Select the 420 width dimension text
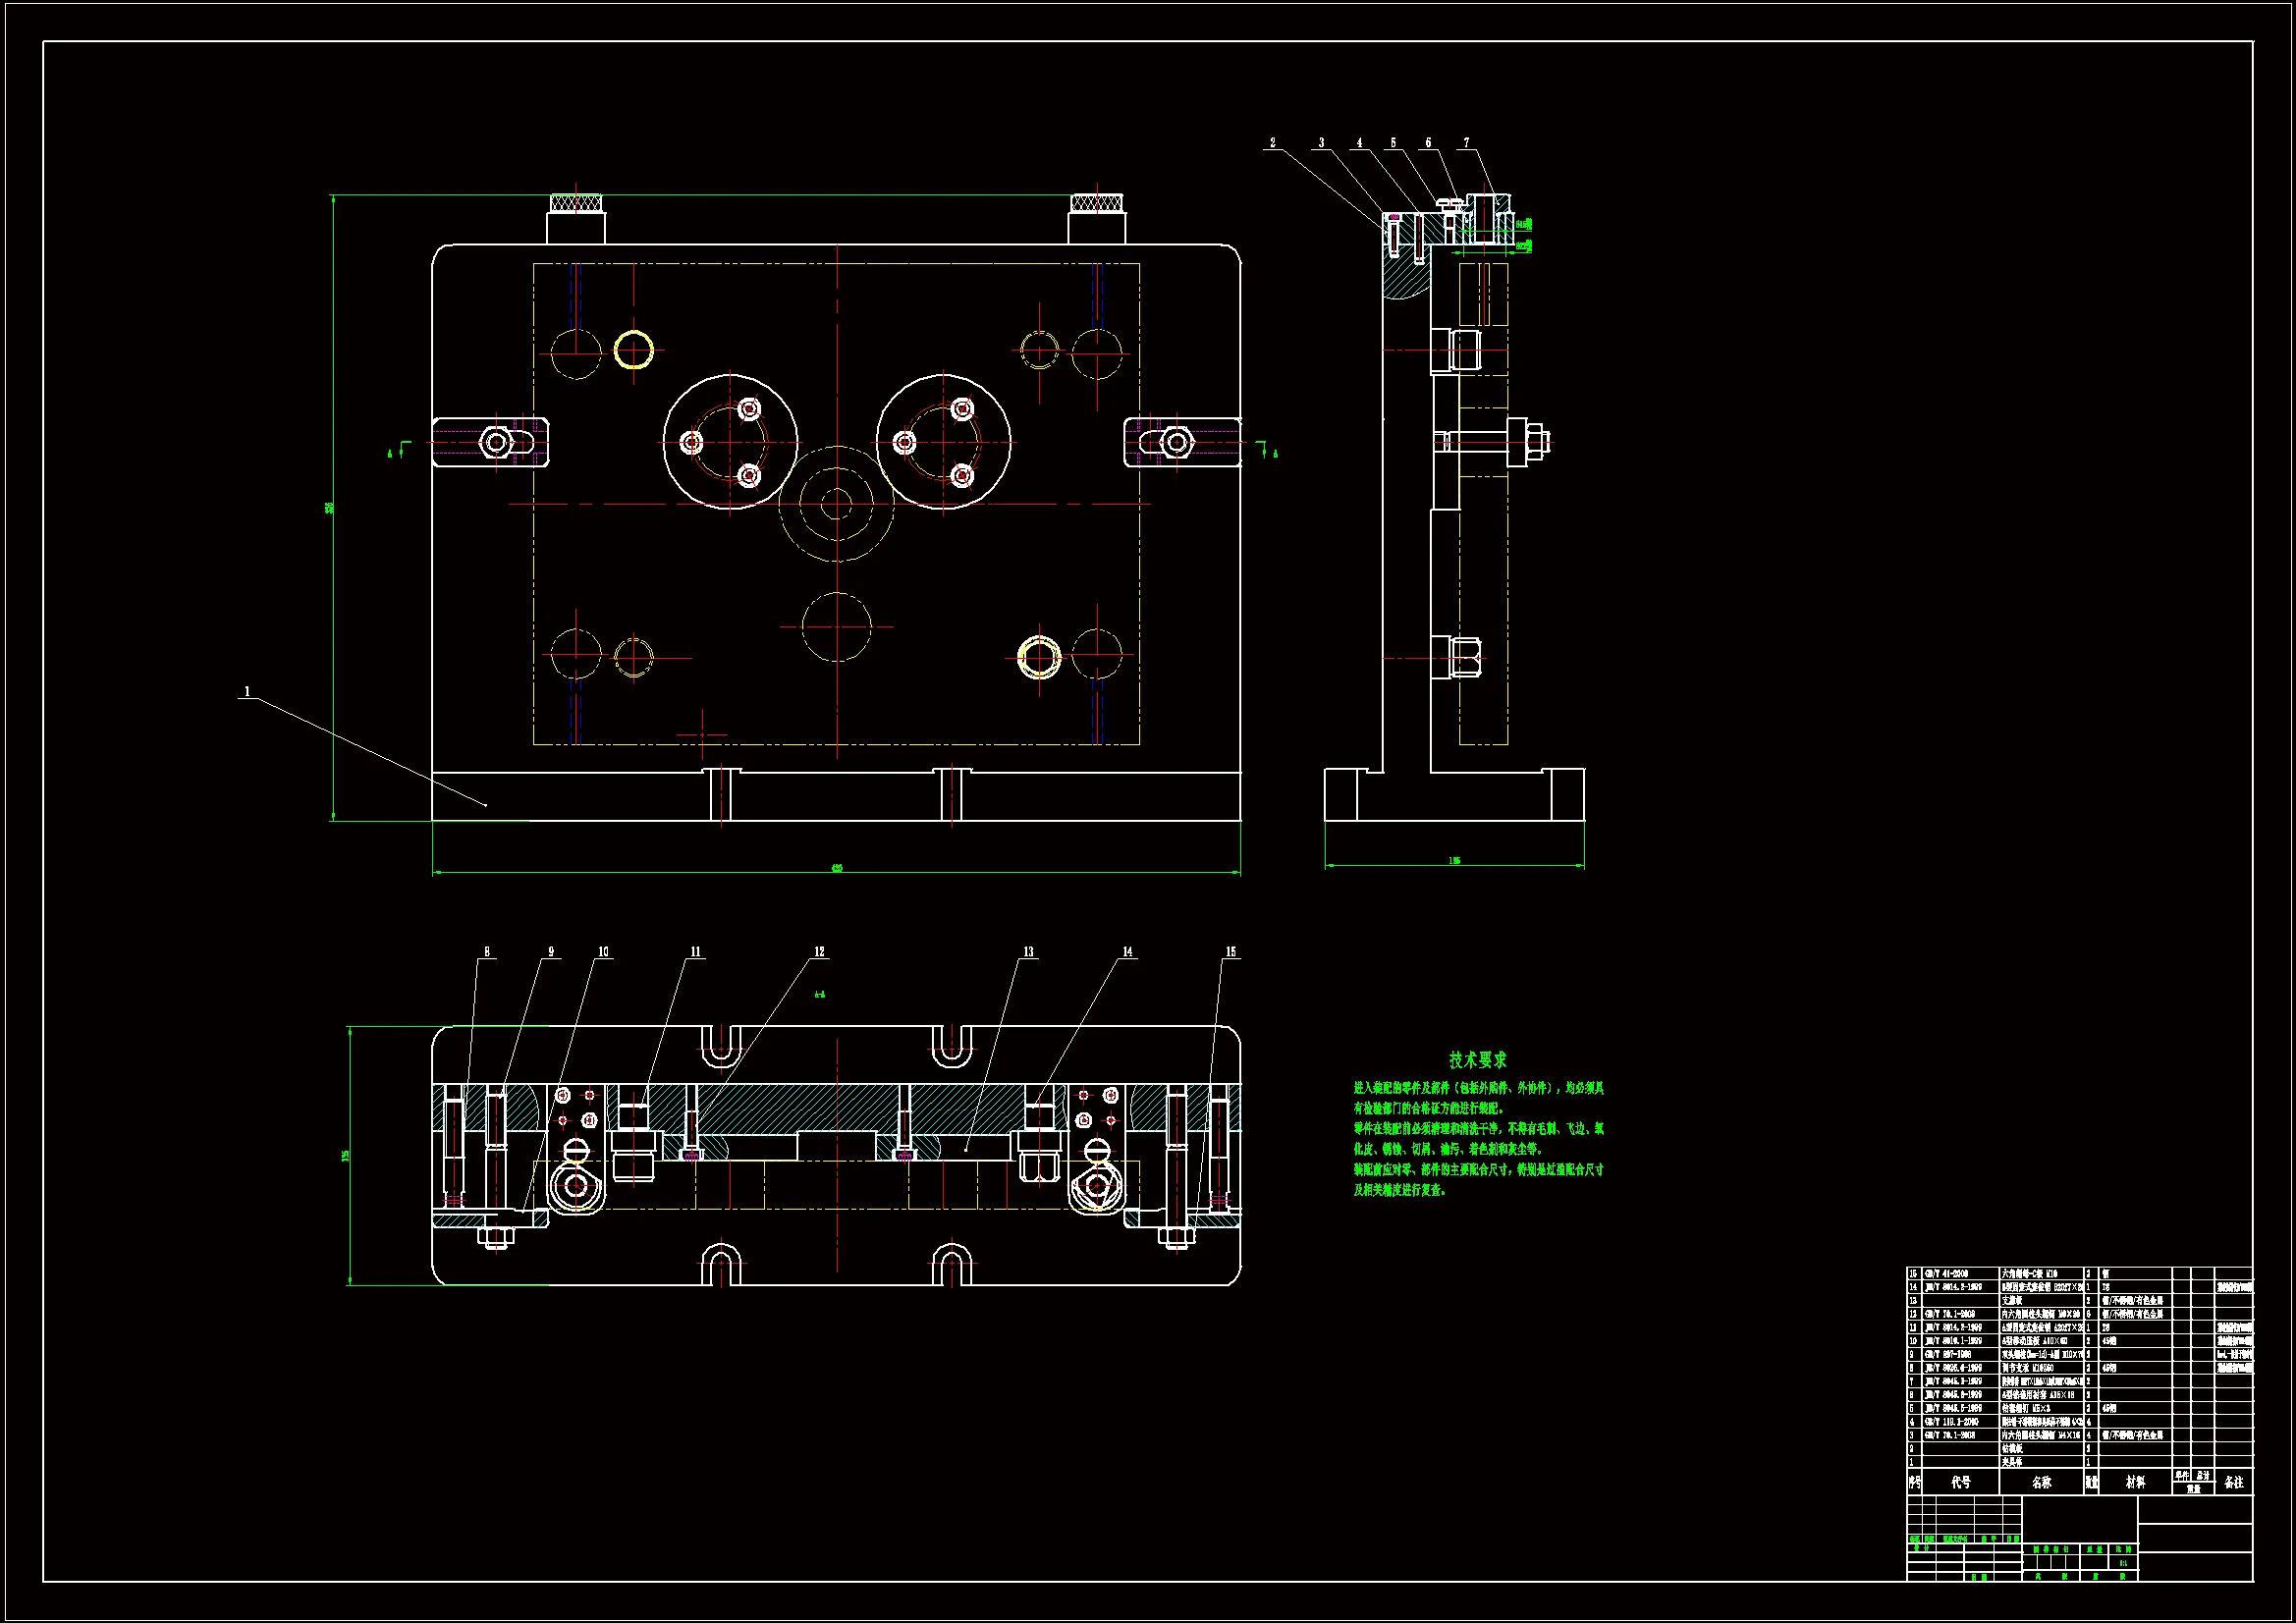Image resolution: width=2296 pixels, height=1623 pixels. pyautogui.click(x=837, y=868)
